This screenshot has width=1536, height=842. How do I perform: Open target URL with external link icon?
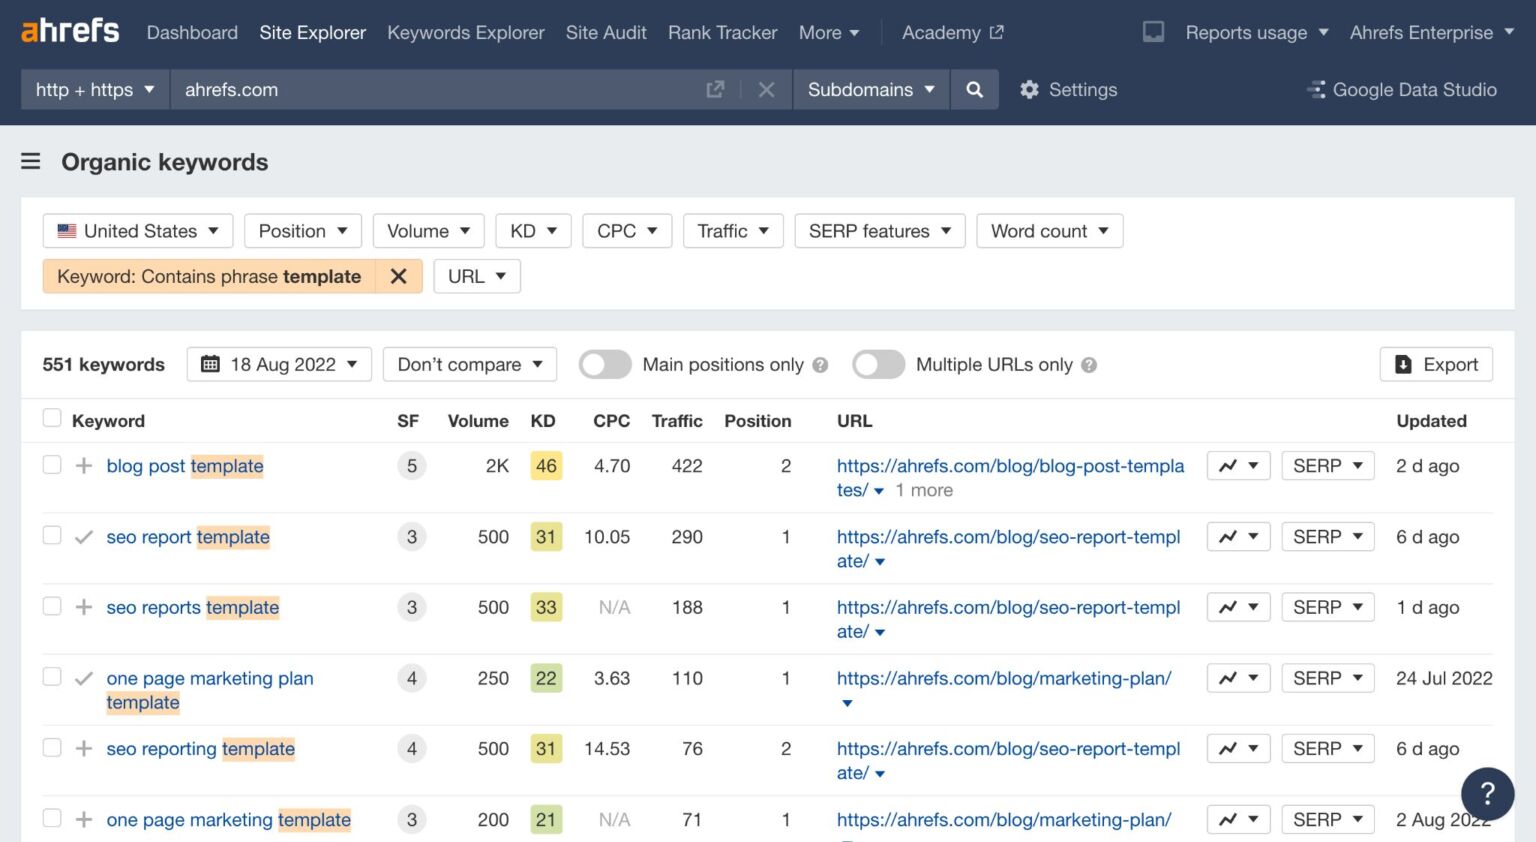pos(715,89)
